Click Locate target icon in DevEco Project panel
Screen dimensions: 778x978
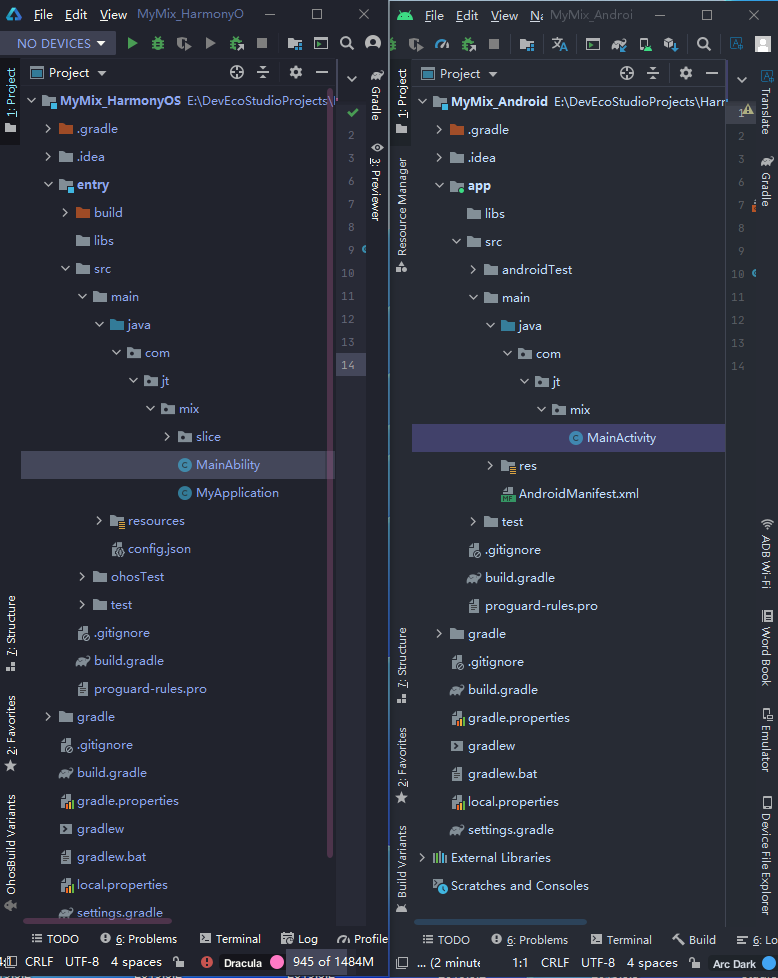click(236, 72)
